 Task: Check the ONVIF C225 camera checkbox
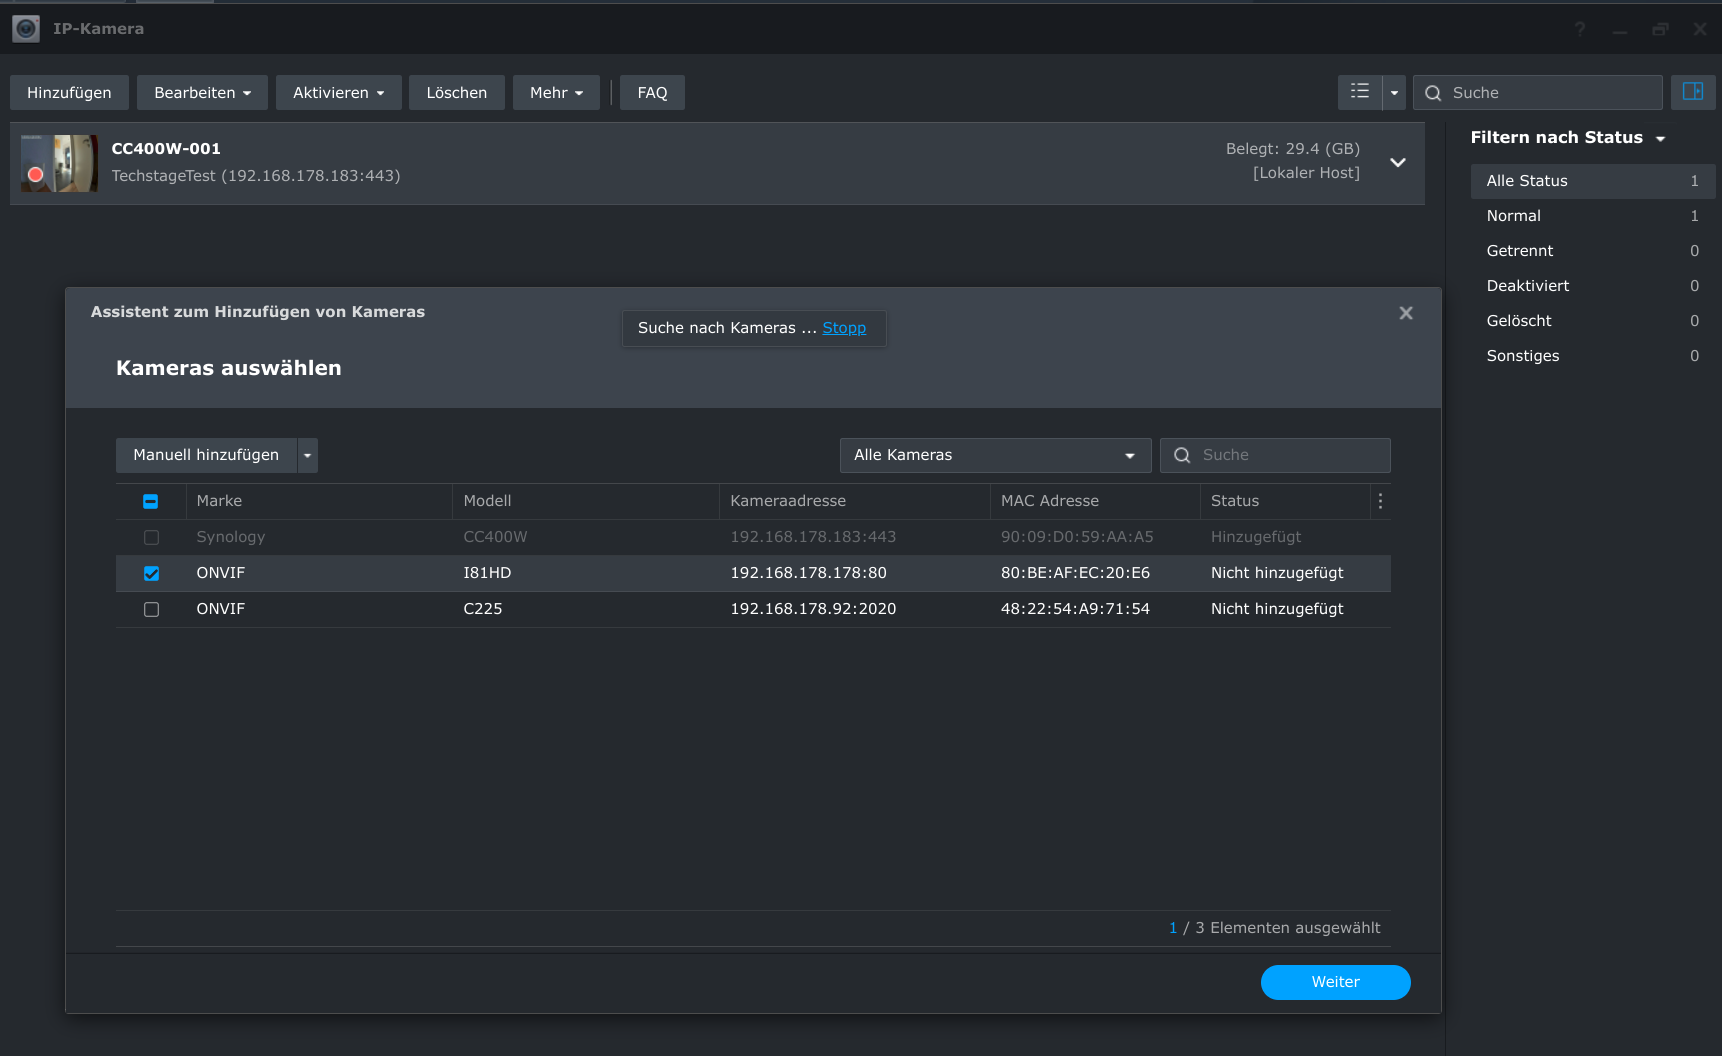tap(151, 609)
